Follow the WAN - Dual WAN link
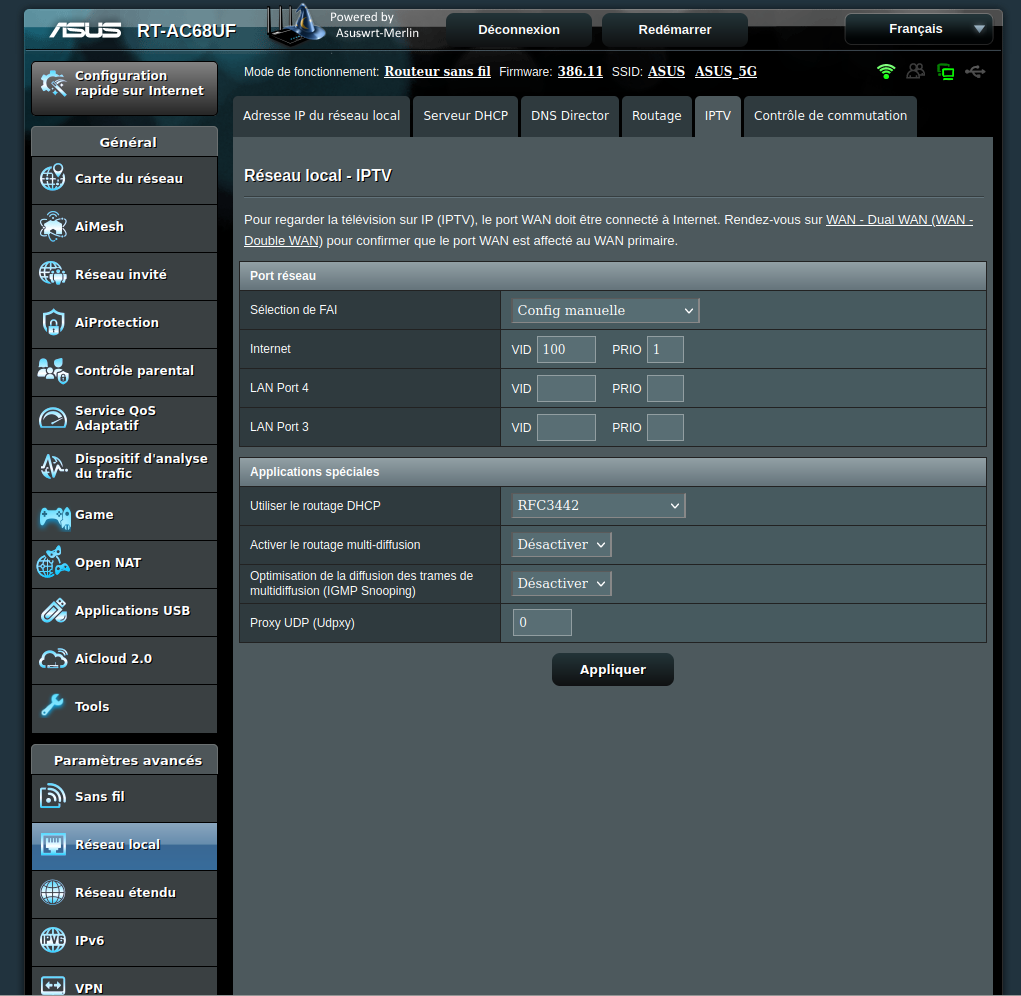Viewport: 1021px width, 996px height. pyautogui.click(x=899, y=220)
